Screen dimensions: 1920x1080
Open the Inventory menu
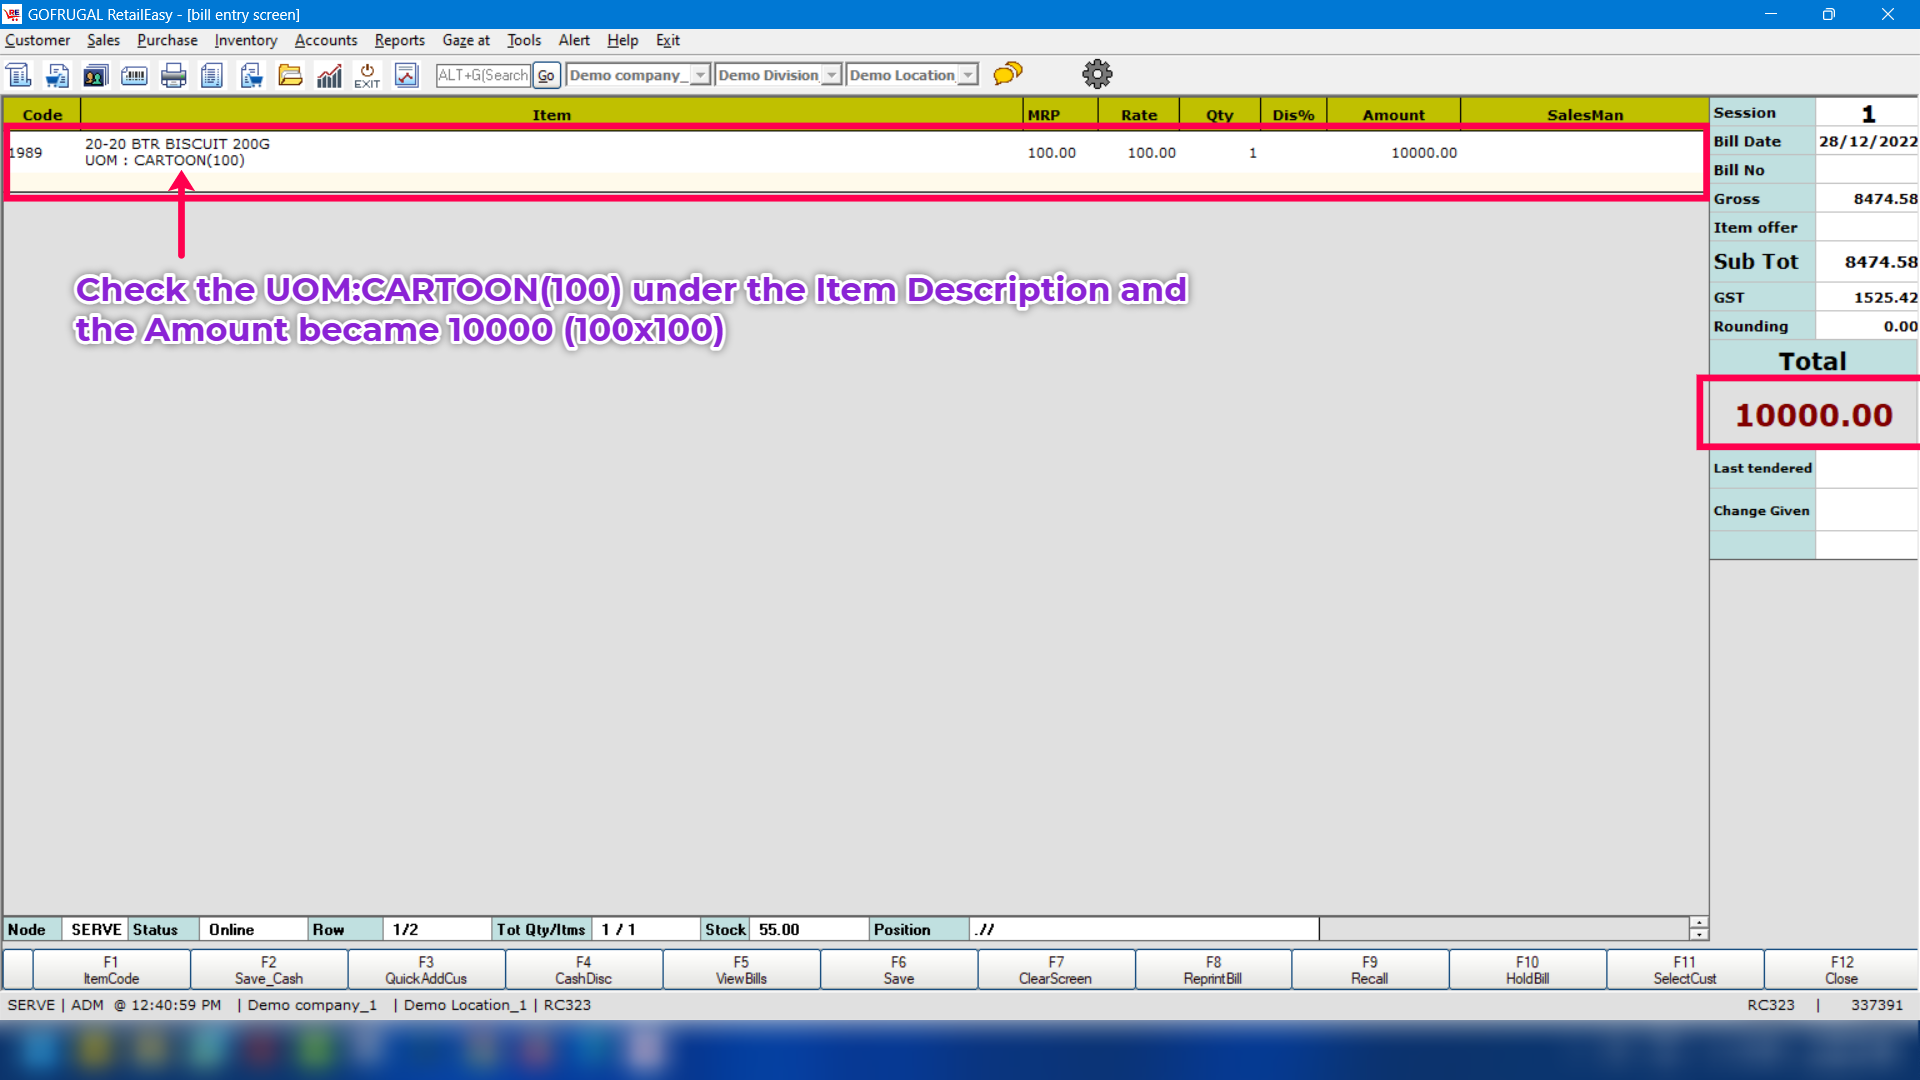click(x=245, y=40)
